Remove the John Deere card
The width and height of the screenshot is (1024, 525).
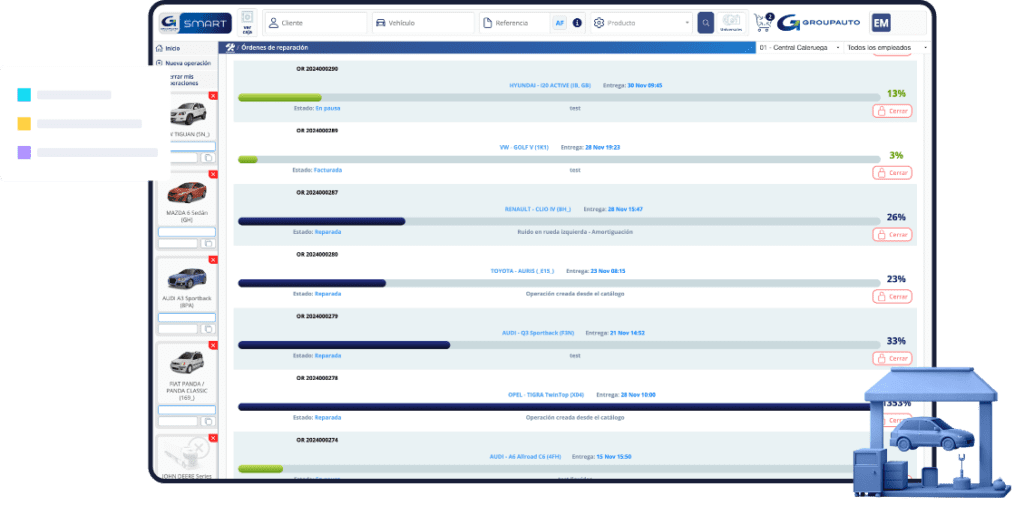pos(213,438)
